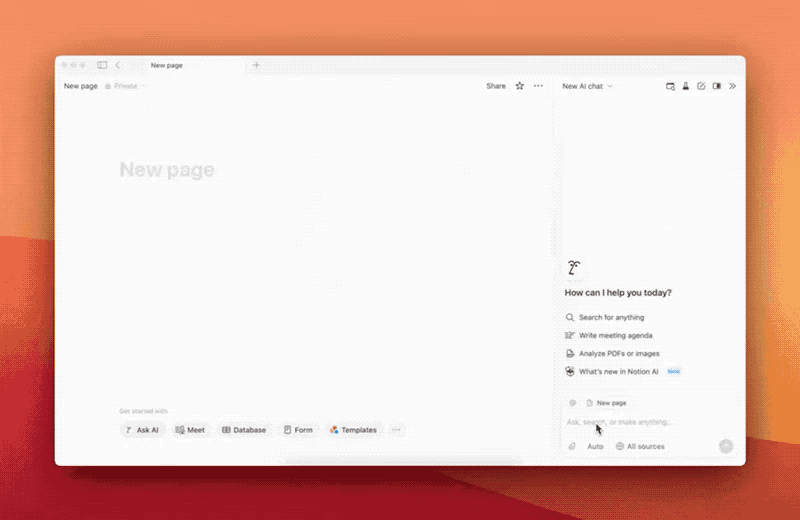Click the blue New badge
The width and height of the screenshot is (800, 520).
673,372
